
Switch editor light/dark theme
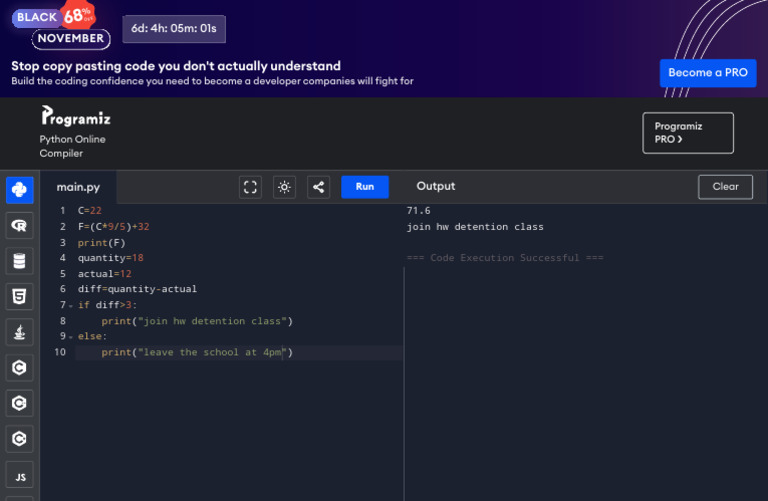pos(284,187)
